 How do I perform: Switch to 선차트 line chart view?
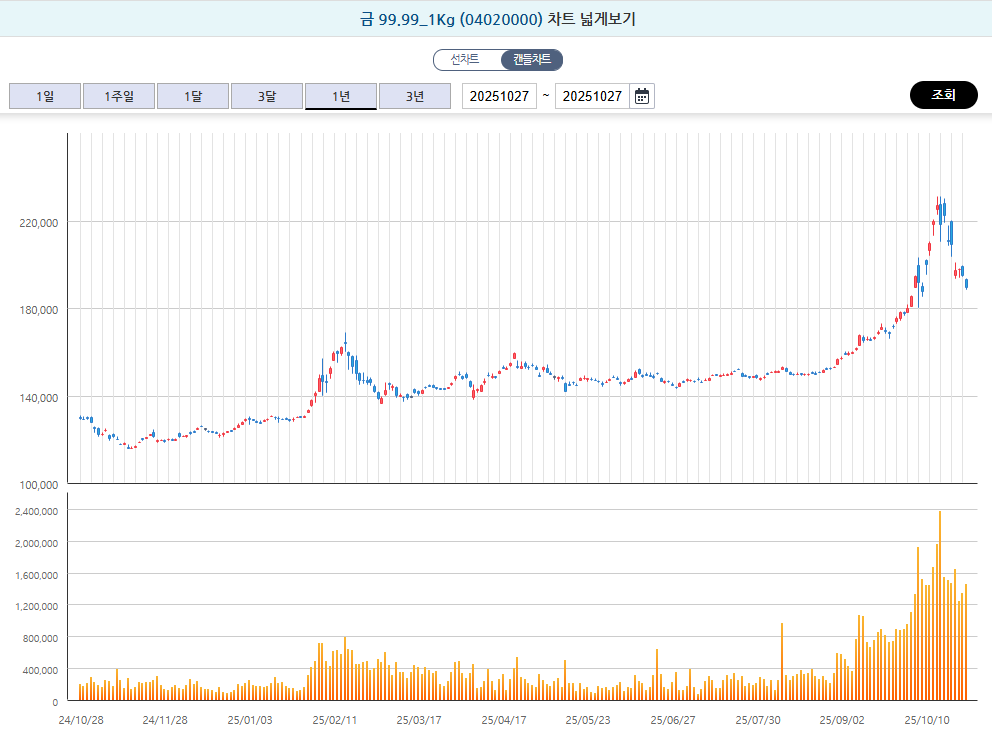click(465, 60)
